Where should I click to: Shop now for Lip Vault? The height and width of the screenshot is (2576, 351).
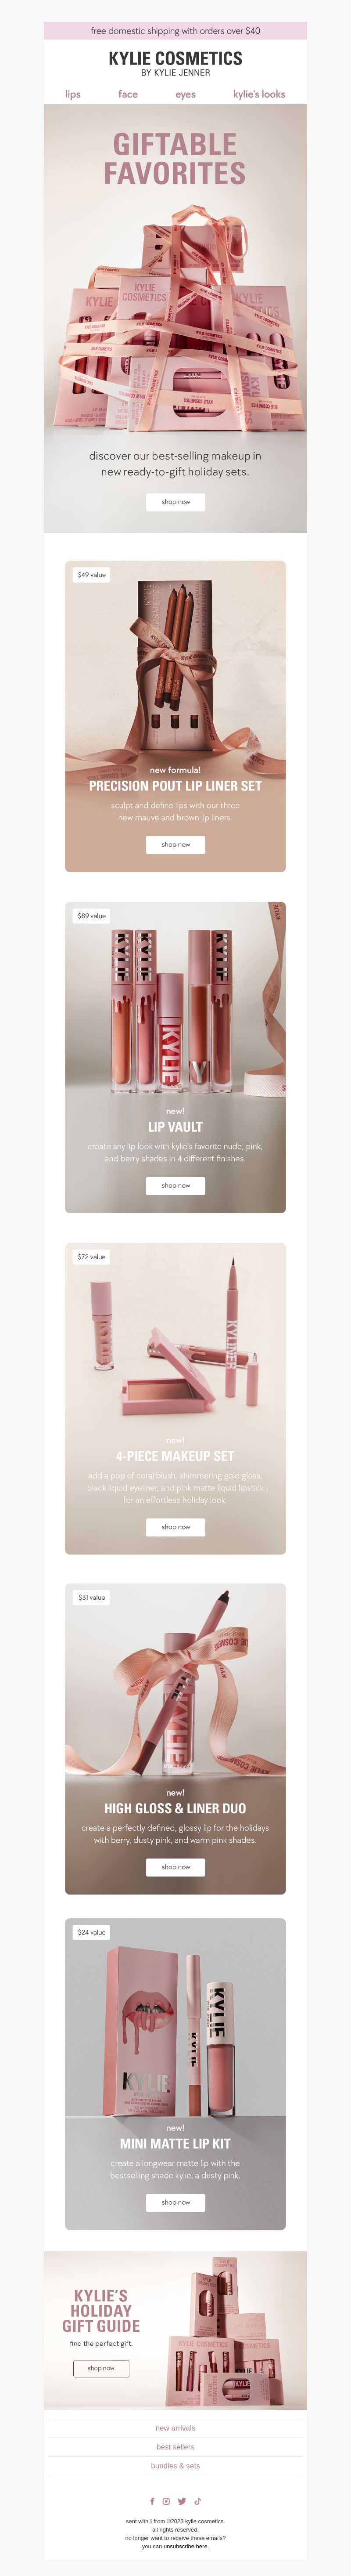pos(176,1186)
